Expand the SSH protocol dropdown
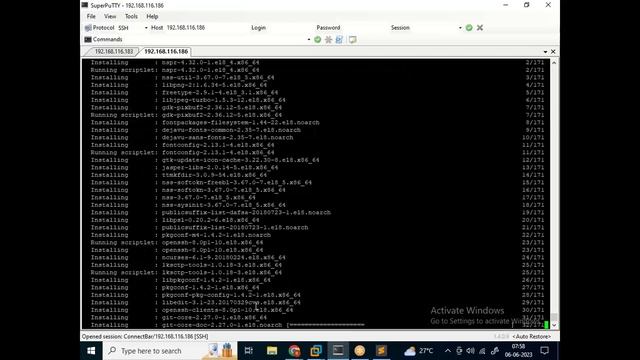The image size is (640, 360). pyautogui.click(x=146, y=28)
